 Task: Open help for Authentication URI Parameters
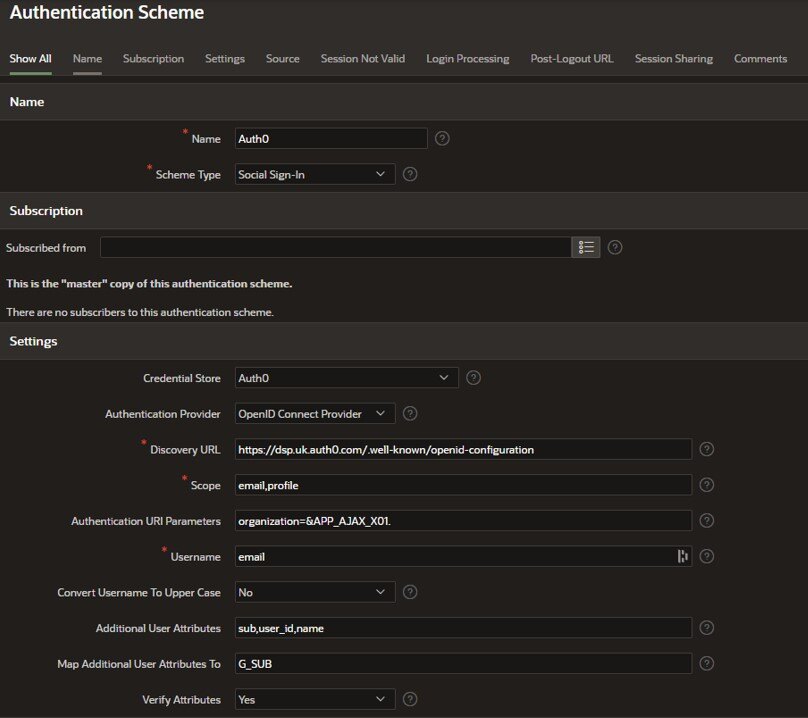pos(706,521)
